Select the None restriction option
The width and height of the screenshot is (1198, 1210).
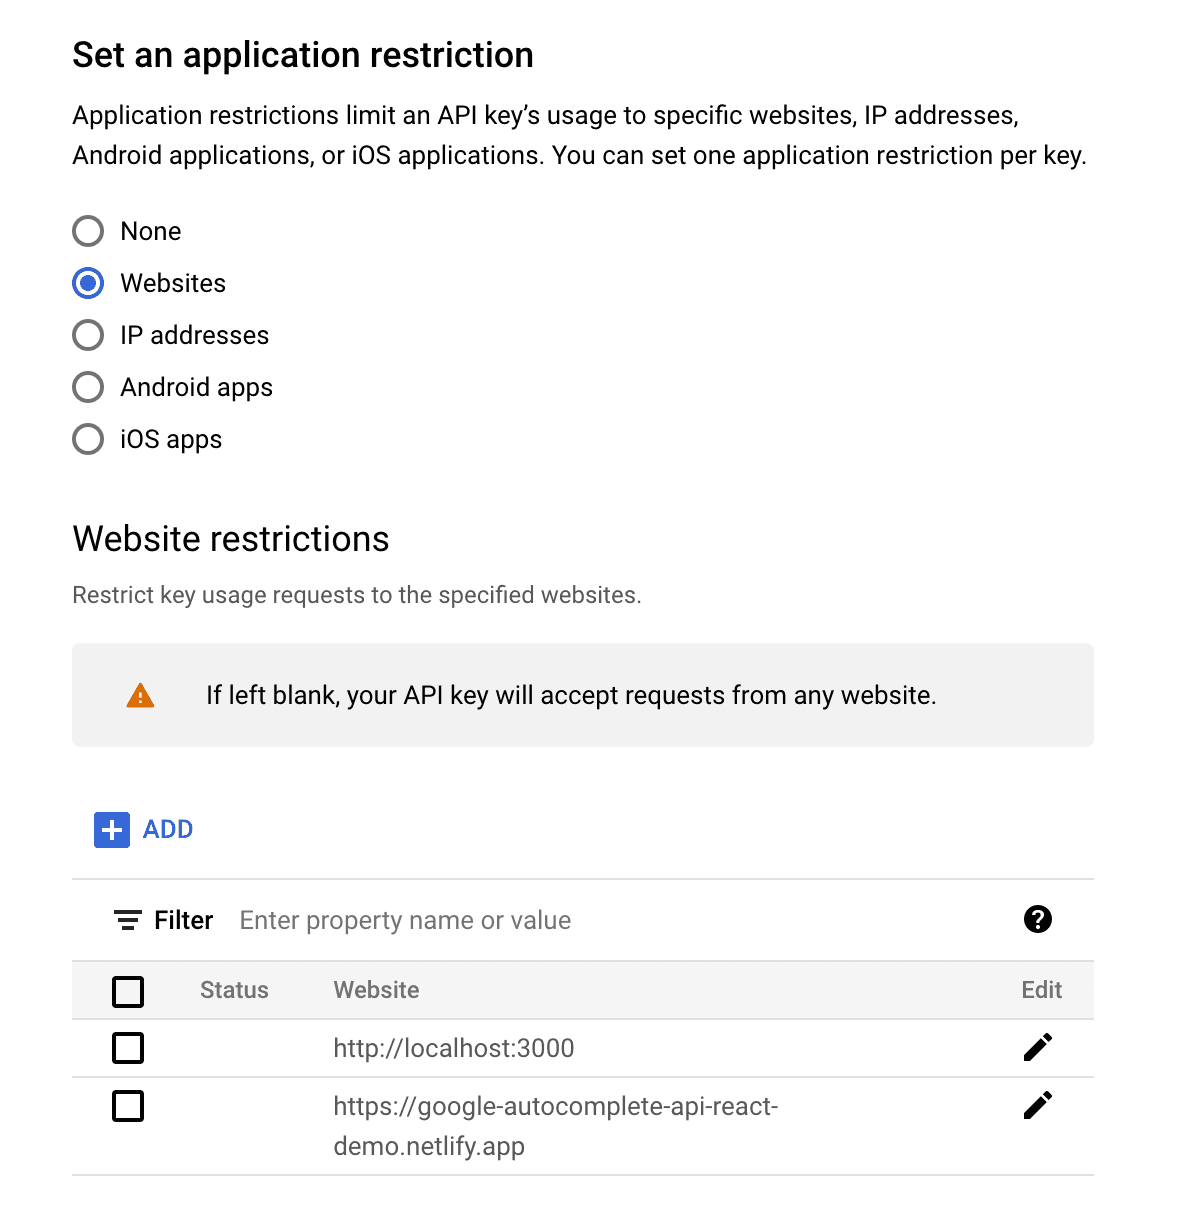point(88,231)
